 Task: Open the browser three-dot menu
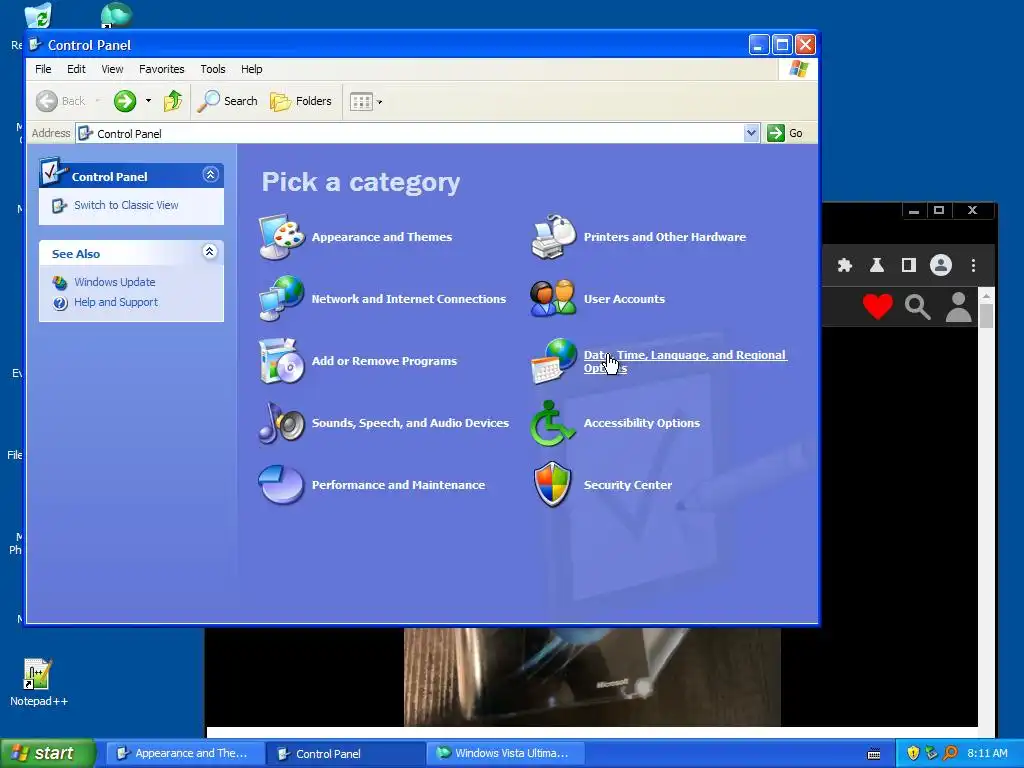(973, 265)
